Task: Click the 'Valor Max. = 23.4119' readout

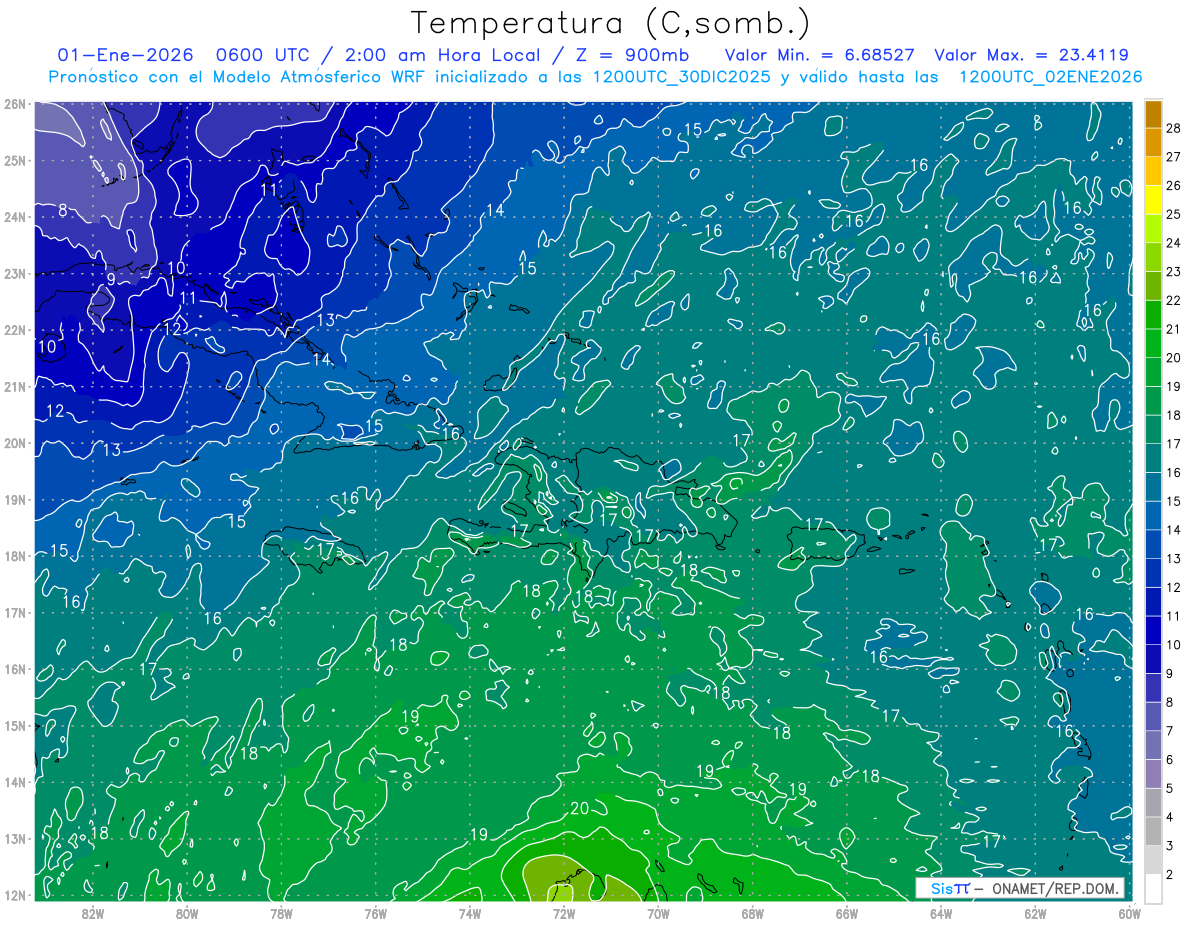Action: pos(1032,55)
